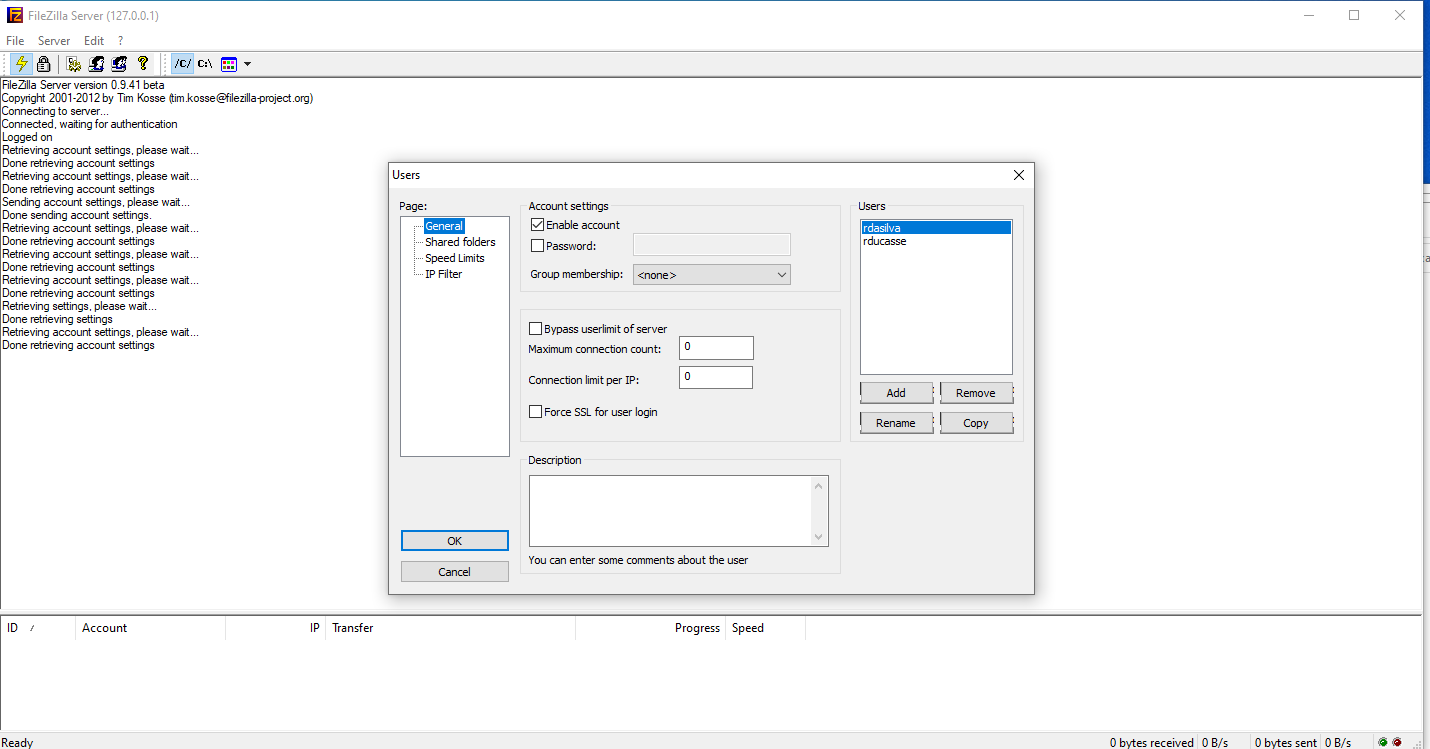The image size is (1430, 749).
Task: Click the green indicator LED in status bar
Action: 1383,742
